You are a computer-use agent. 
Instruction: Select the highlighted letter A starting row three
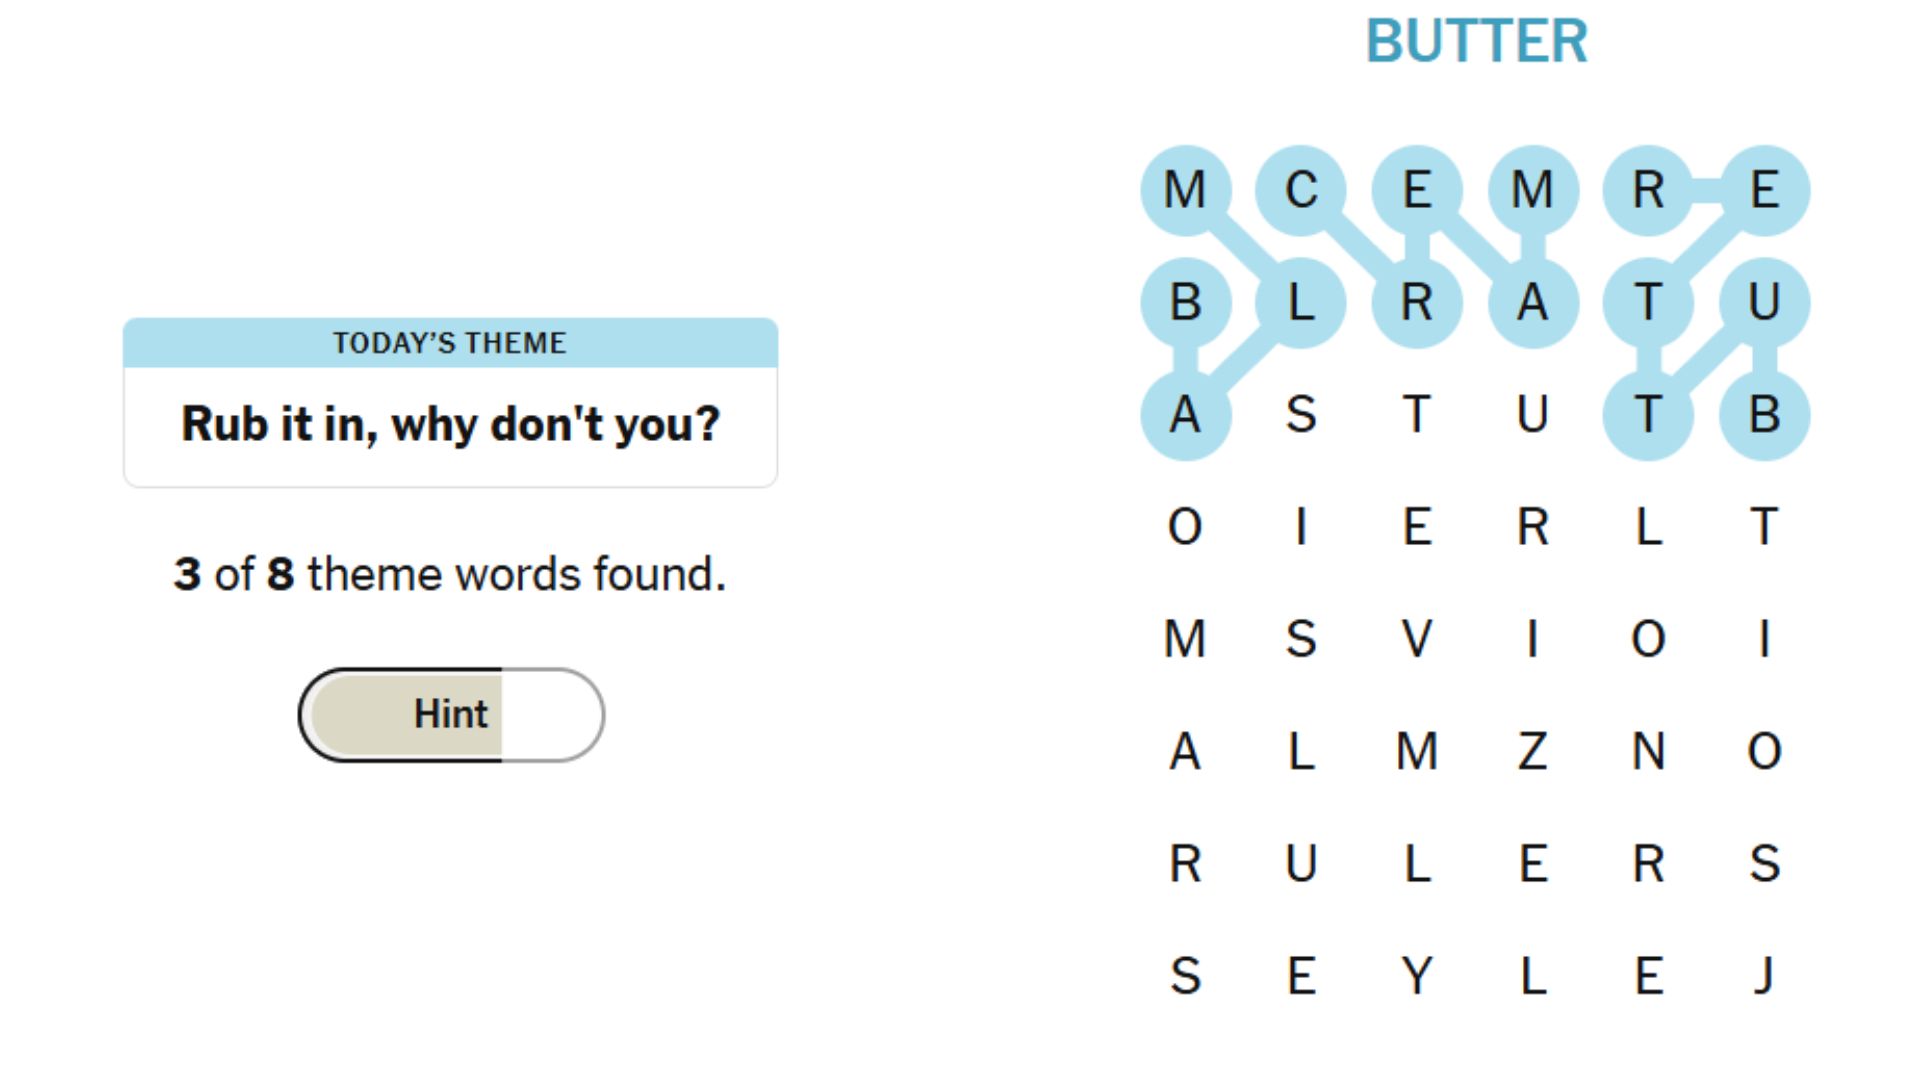[x=1186, y=417]
